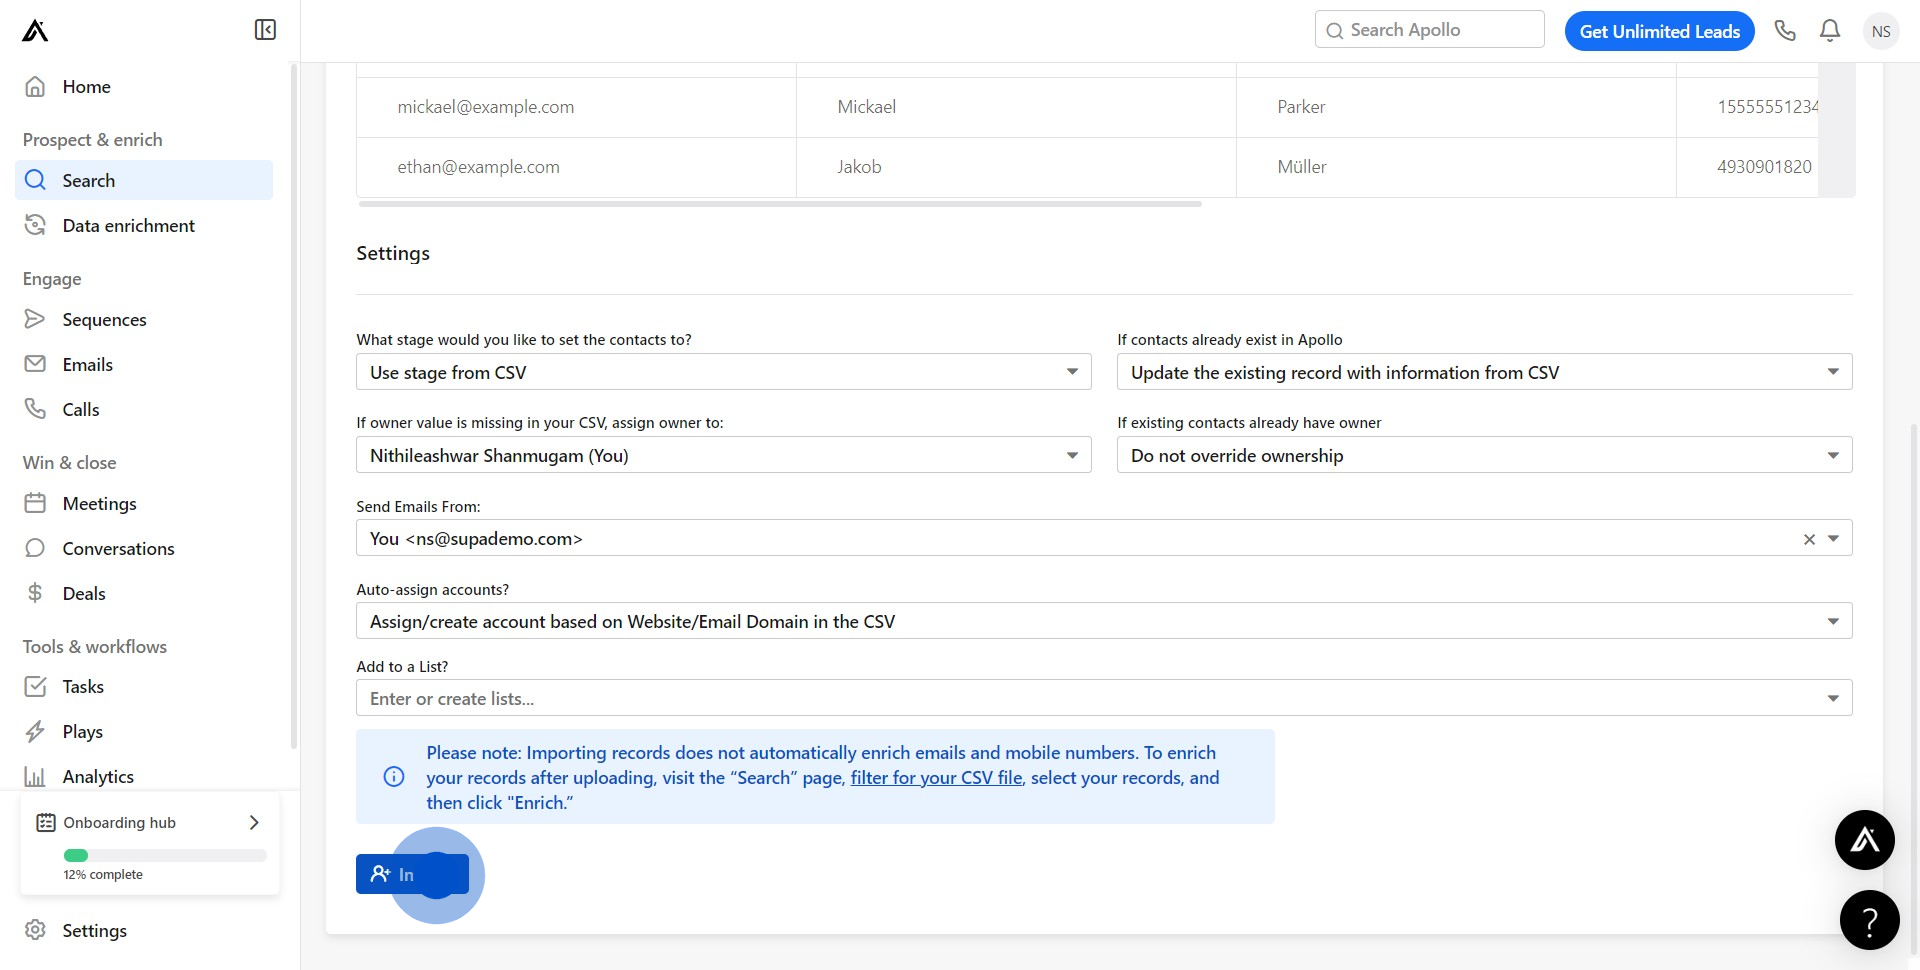Open the help question mark bubble
Image resolution: width=1920 pixels, height=970 pixels.
(x=1869, y=920)
